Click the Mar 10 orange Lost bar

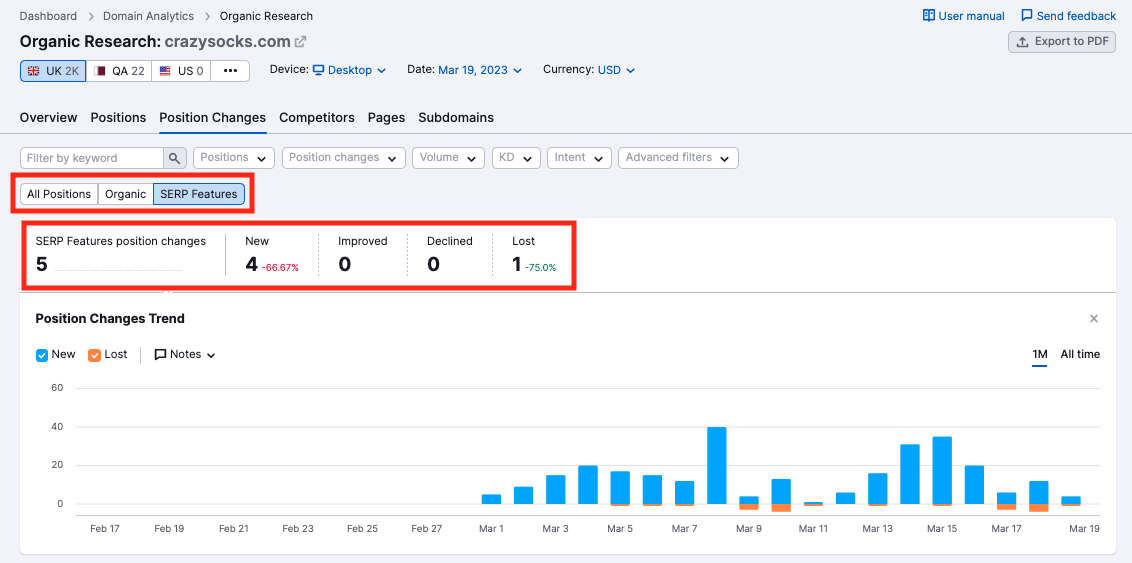781,507
